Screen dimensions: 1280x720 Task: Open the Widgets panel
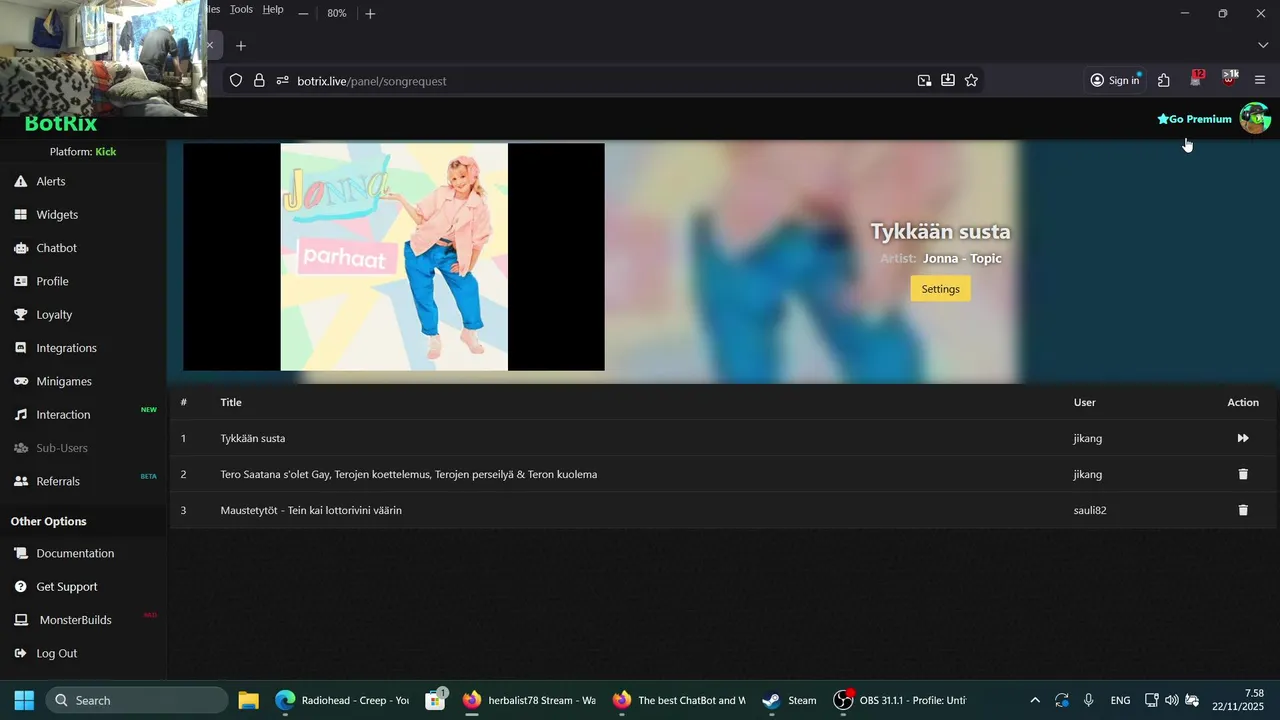click(56, 214)
